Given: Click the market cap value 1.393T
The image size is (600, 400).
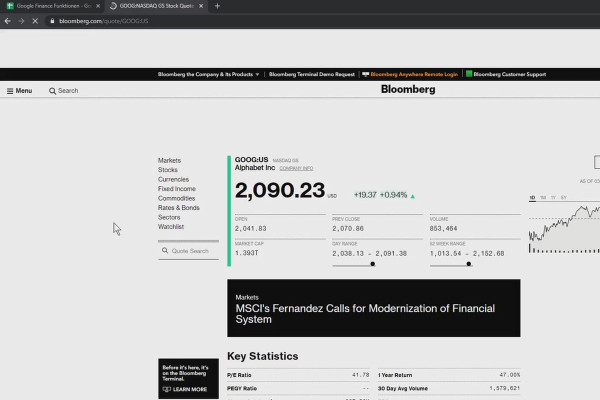Looking at the screenshot, I should [x=246, y=253].
